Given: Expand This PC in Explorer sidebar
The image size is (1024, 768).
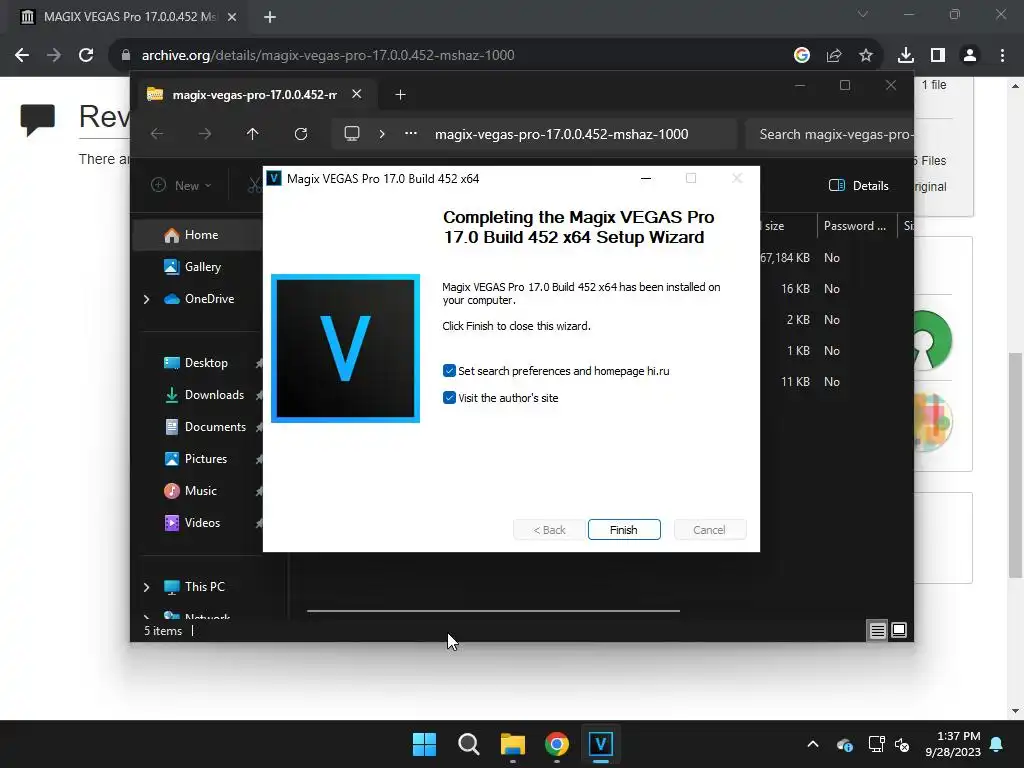Looking at the screenshot, I should coord(146,587).
